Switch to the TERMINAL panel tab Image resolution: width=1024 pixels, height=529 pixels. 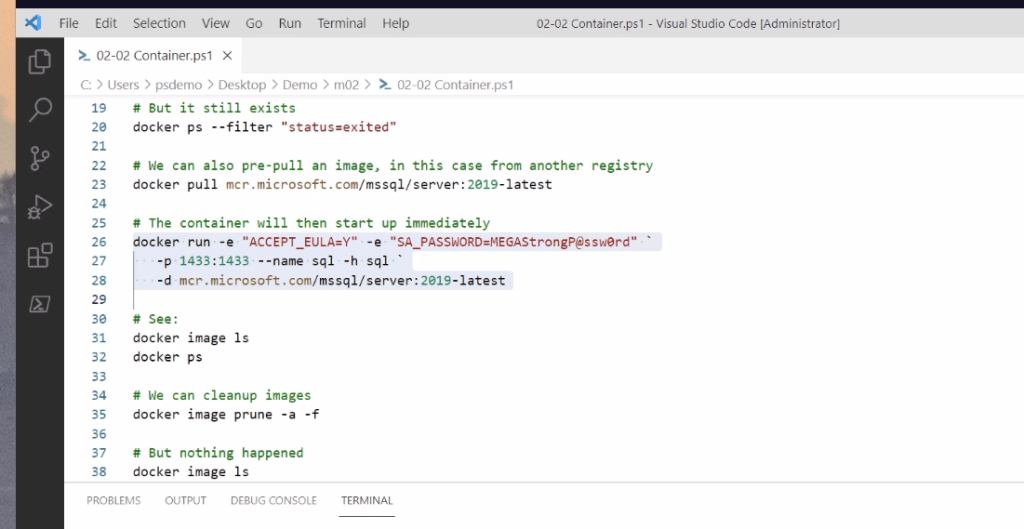(x=367, y=500)
